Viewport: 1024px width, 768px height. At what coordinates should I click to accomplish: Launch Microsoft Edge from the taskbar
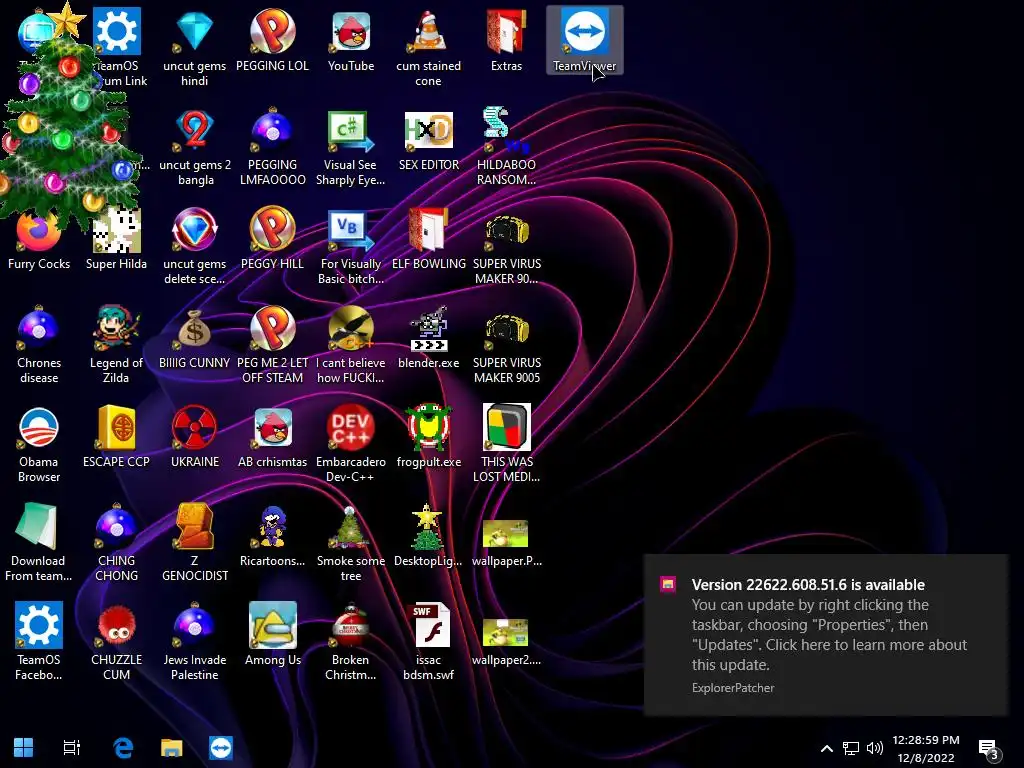click(x=123, y=748)
